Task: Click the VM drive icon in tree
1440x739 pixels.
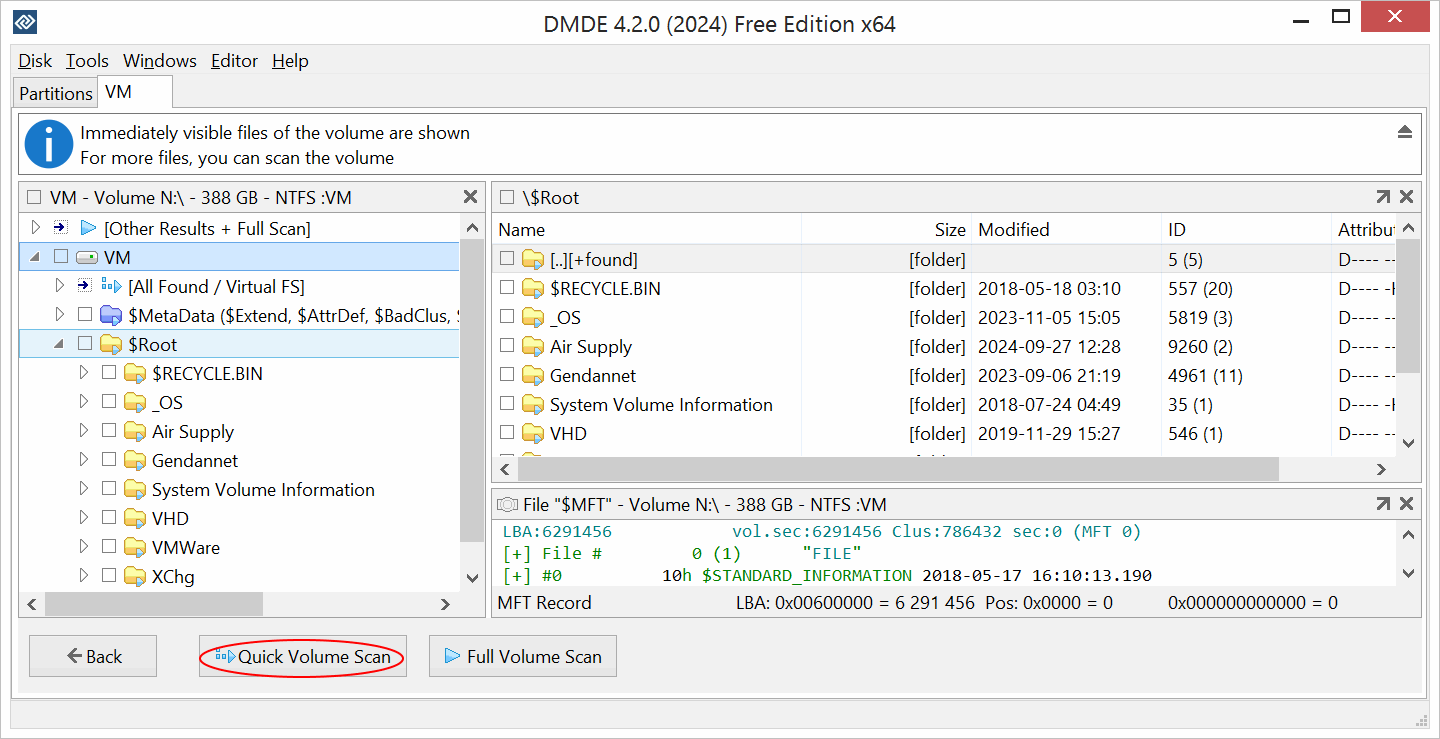Action: tap(88, 257)
